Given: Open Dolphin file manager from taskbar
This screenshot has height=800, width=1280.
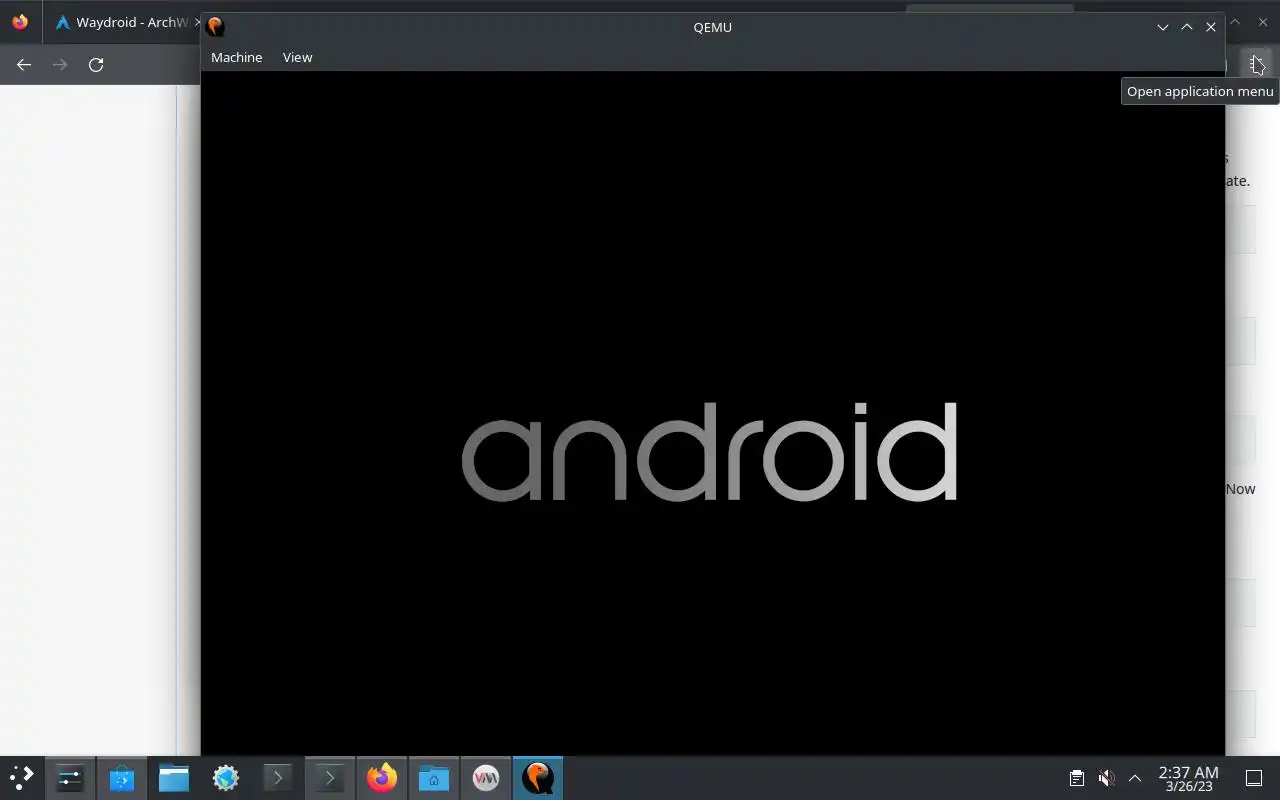Looking at the screenshot, I should (174, 777).
